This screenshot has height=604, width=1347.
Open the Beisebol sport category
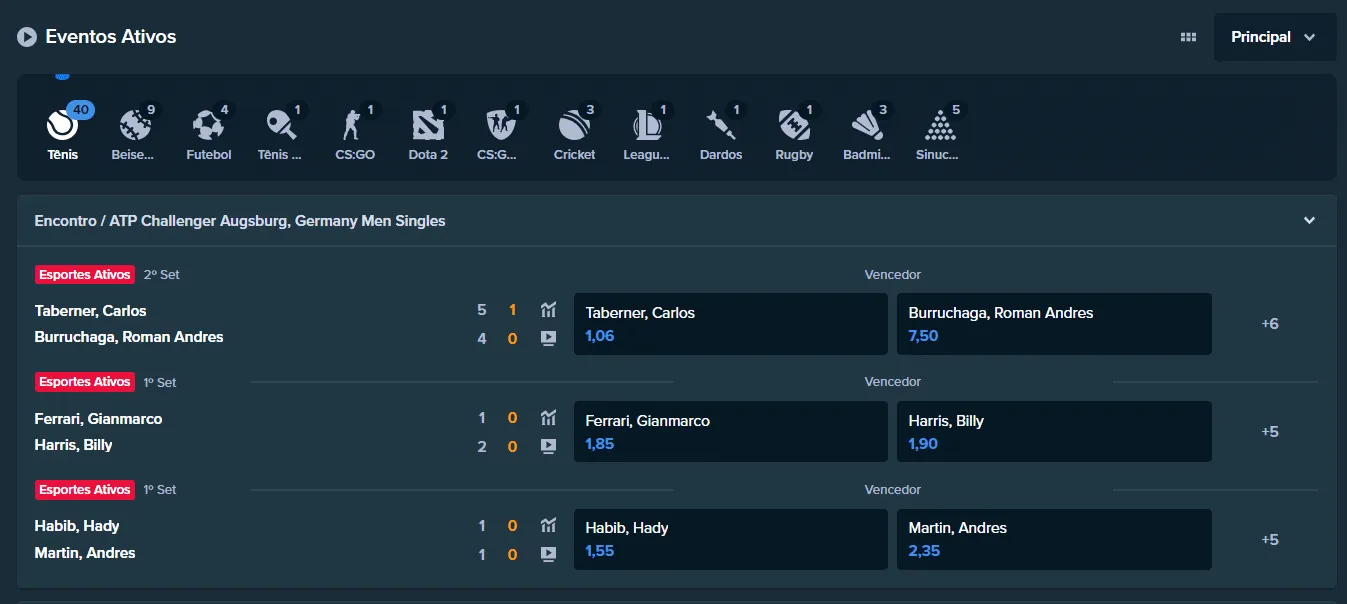point(136,127)
